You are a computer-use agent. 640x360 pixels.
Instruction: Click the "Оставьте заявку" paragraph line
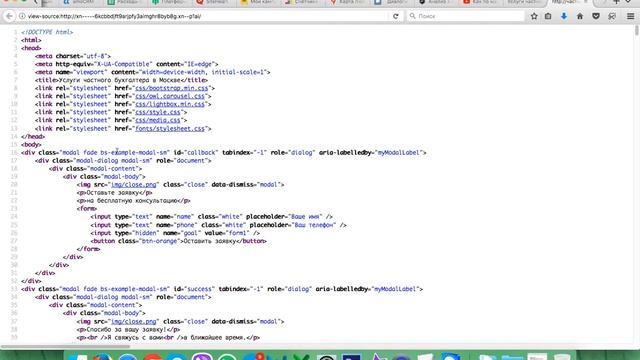point(115,193)
